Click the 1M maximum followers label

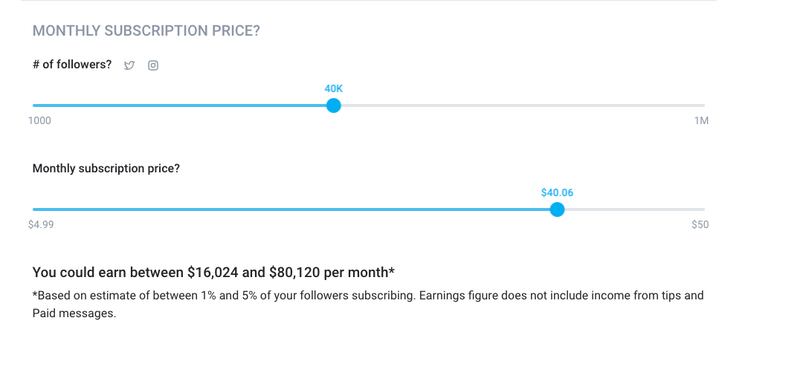(702, 121)
